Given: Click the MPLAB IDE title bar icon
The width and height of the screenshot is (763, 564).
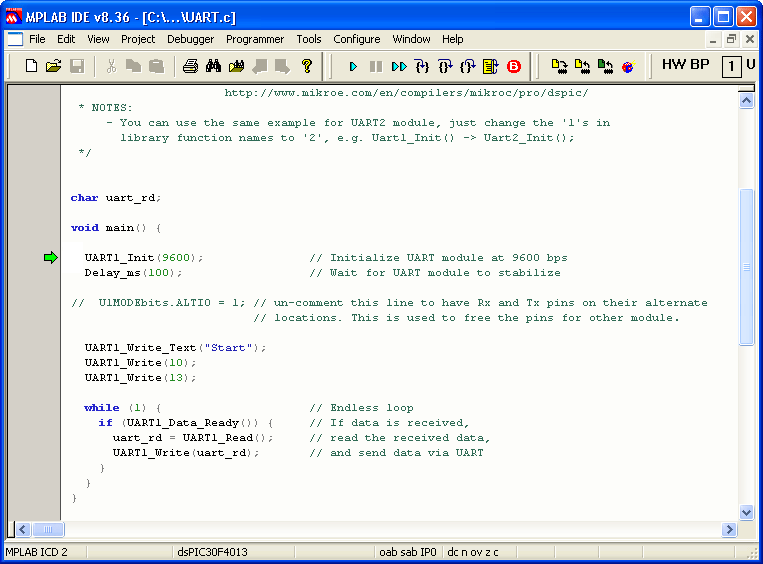Looking at the screenshot, I should coord(14,17).
